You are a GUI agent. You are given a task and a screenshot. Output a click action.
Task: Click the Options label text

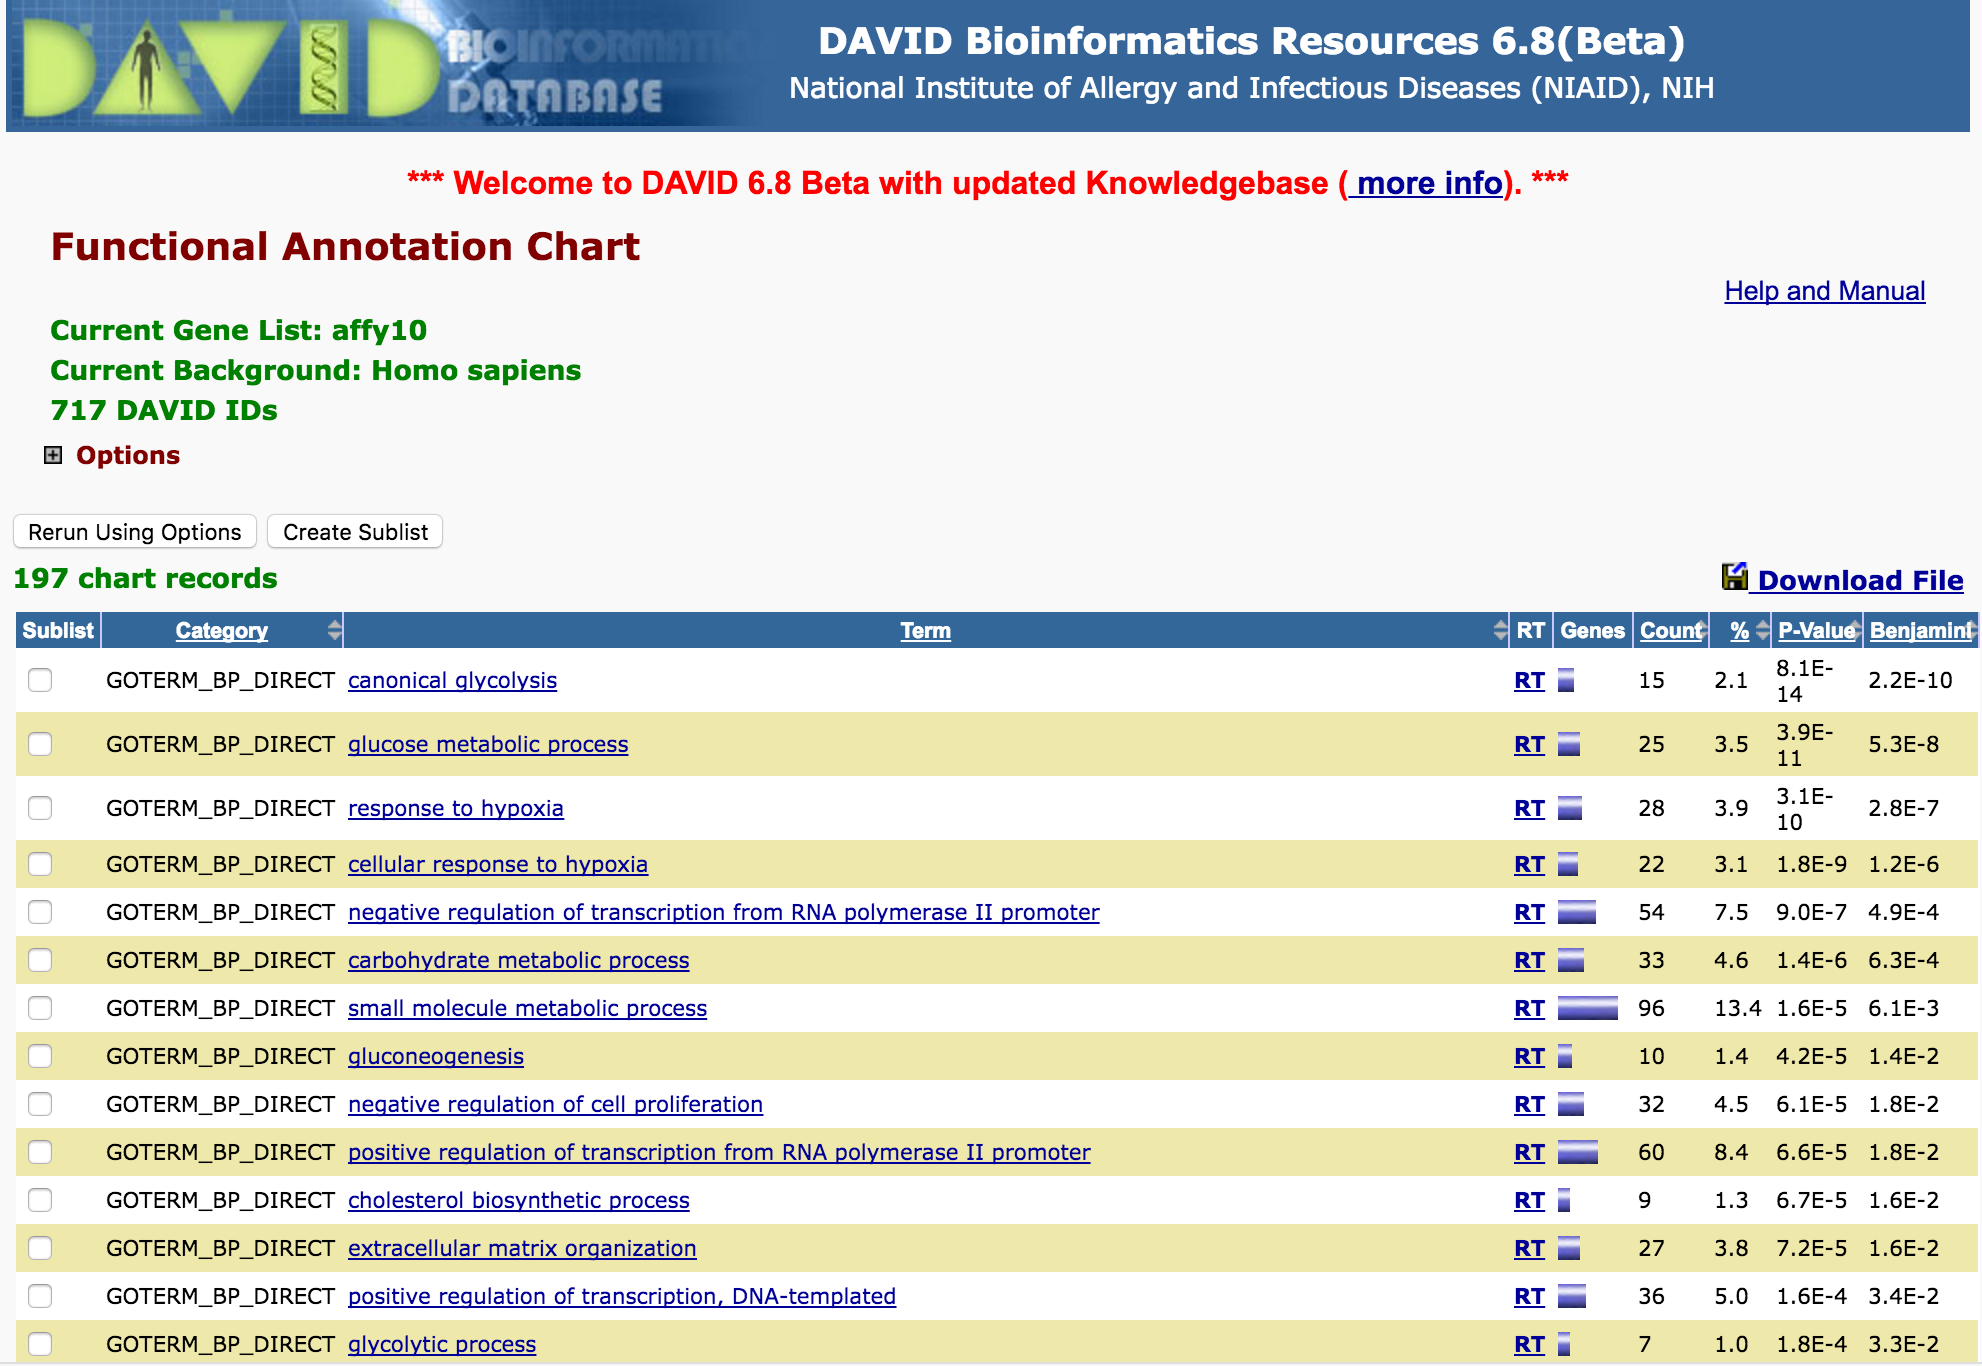coord(128,455)
